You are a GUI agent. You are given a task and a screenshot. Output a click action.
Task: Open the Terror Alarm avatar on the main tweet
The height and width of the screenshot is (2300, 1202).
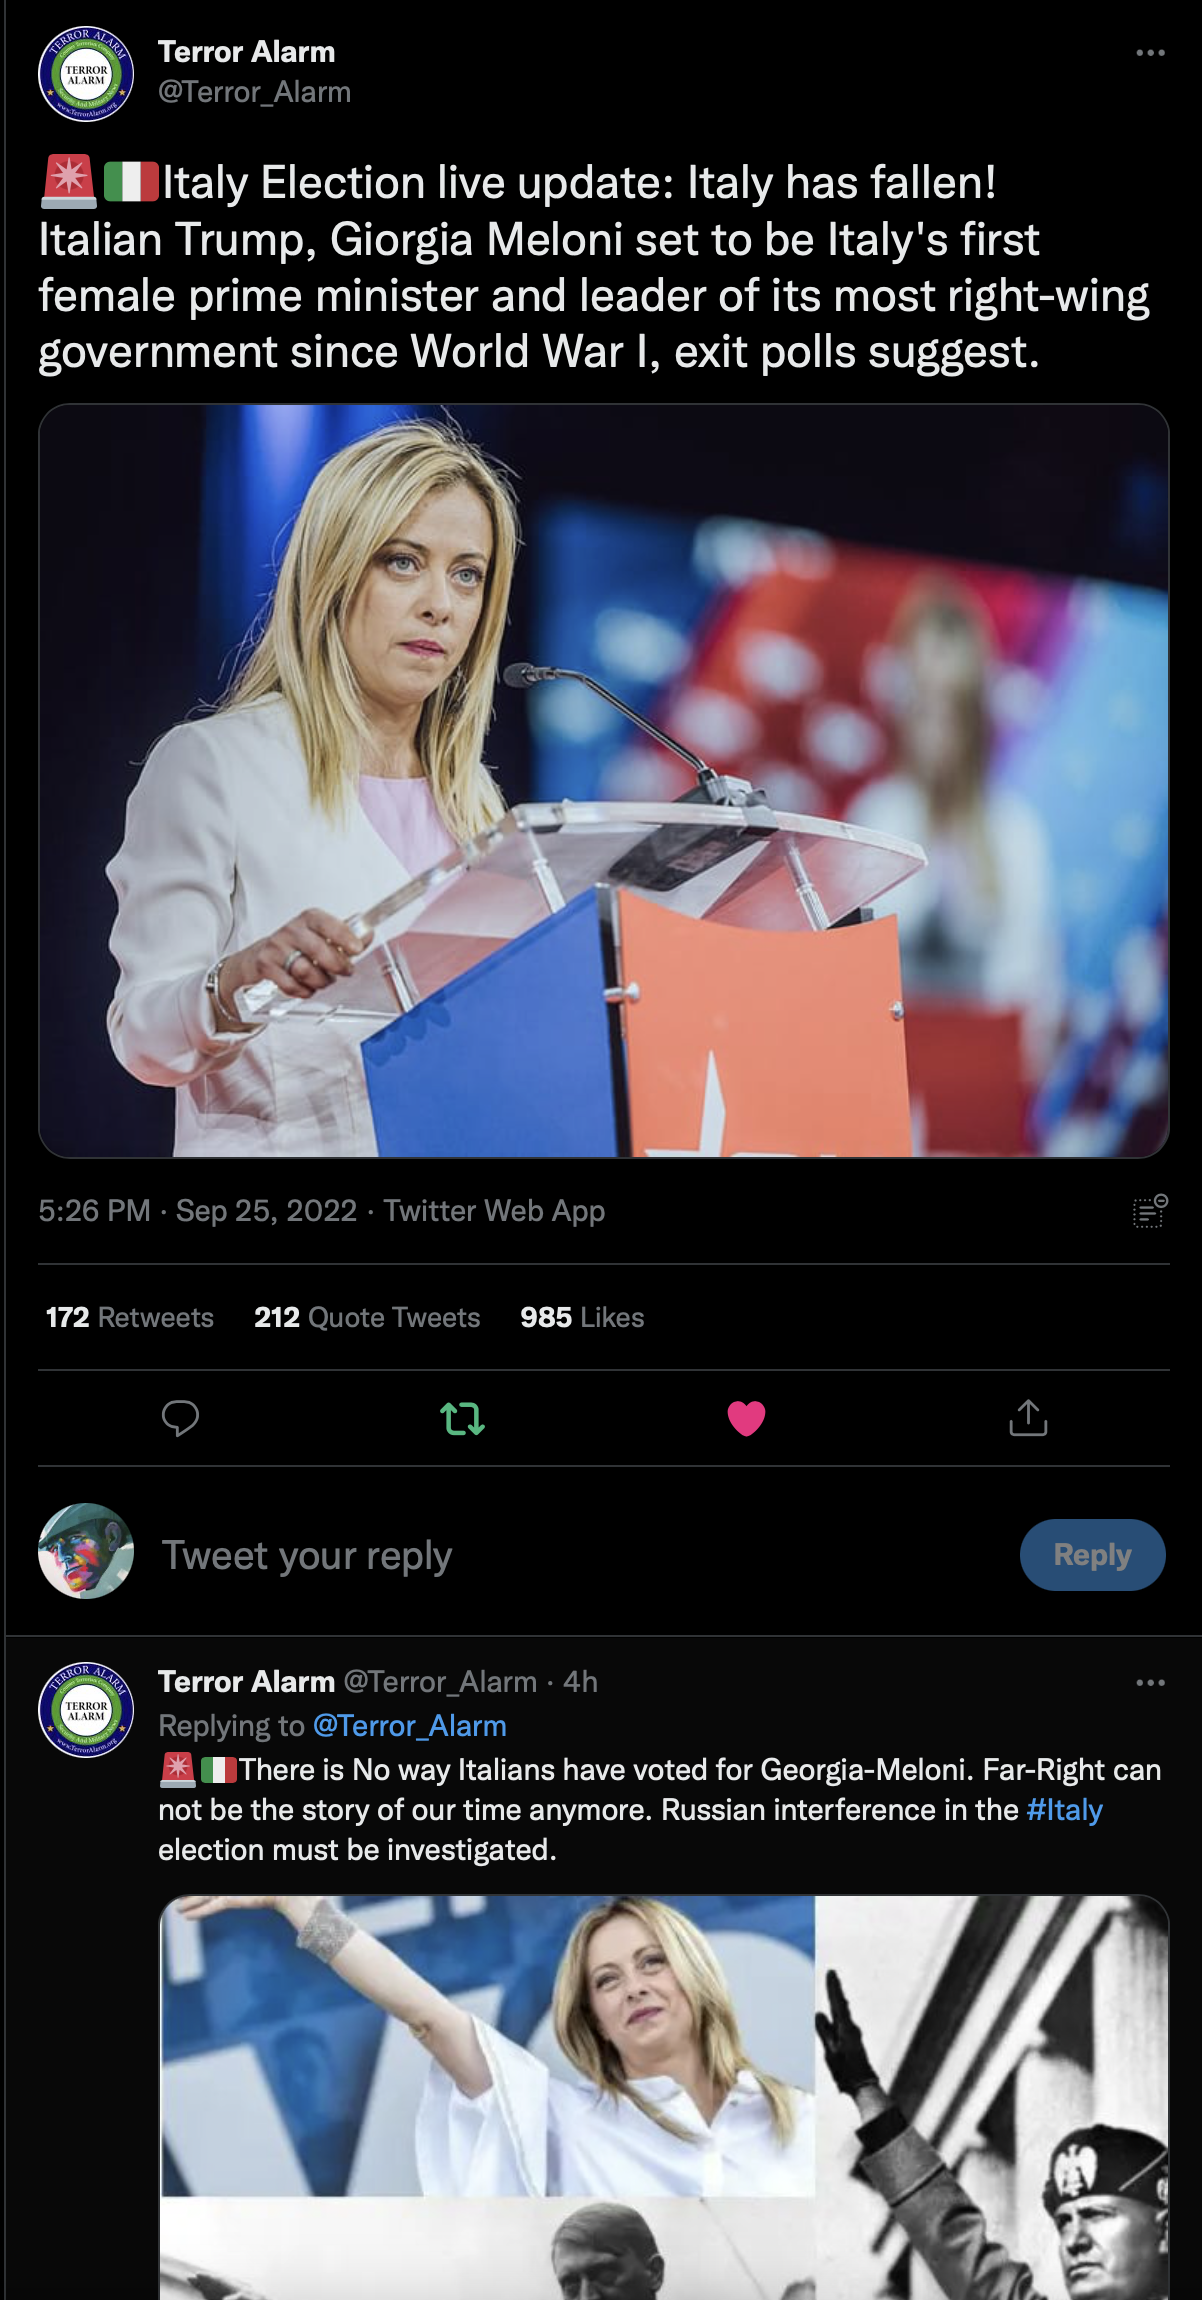click(x=86, y=74)
